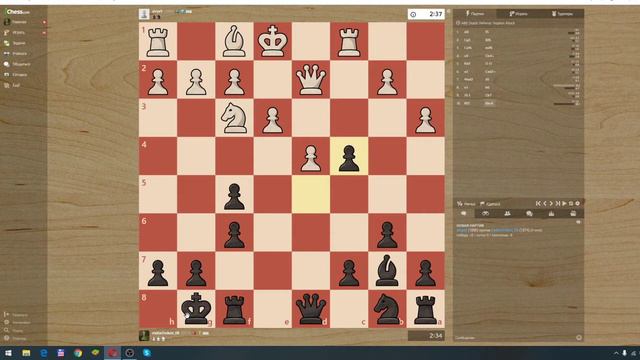The image size is (640, 360).
Task: Click the white bishop on f1
Action: [234, 41]
